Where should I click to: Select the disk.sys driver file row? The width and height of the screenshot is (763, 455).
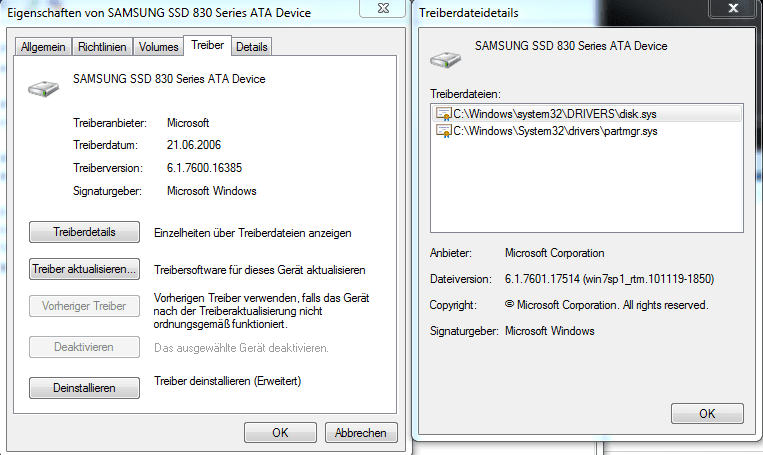pos(587,114)
